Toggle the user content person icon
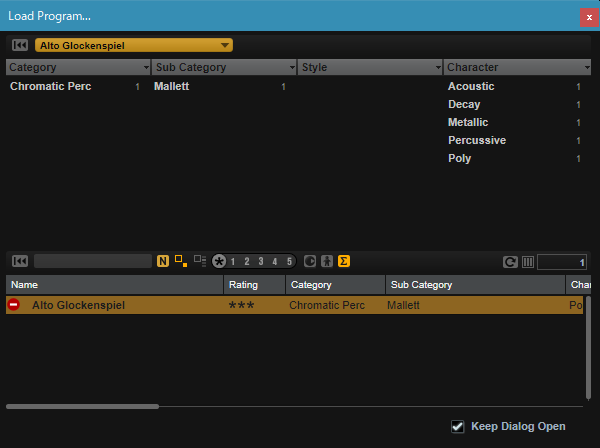 (327, 261)
